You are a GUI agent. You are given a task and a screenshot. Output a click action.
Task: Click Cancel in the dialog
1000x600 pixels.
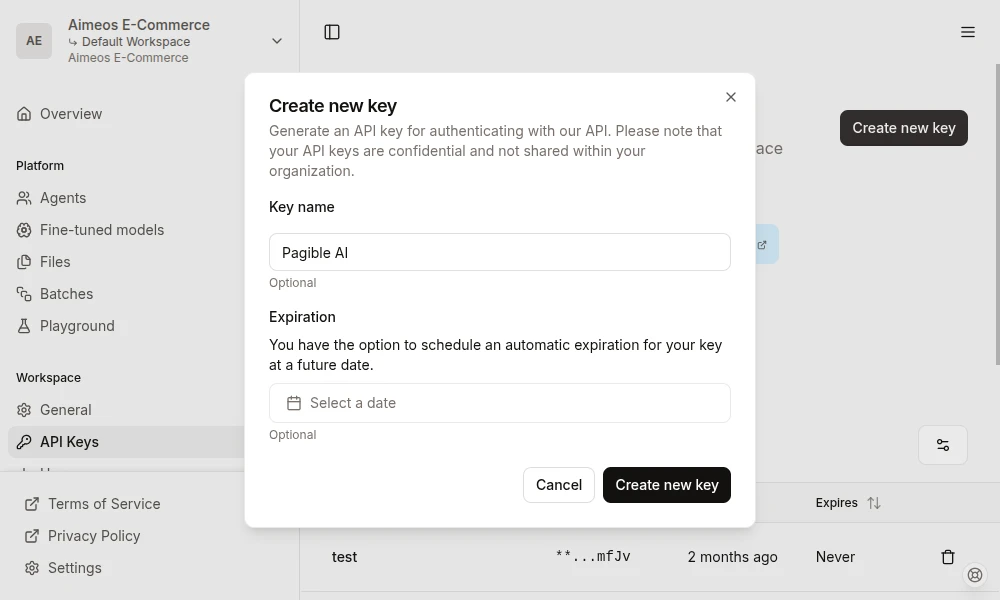pyautogui.click(x=558, y=485)
